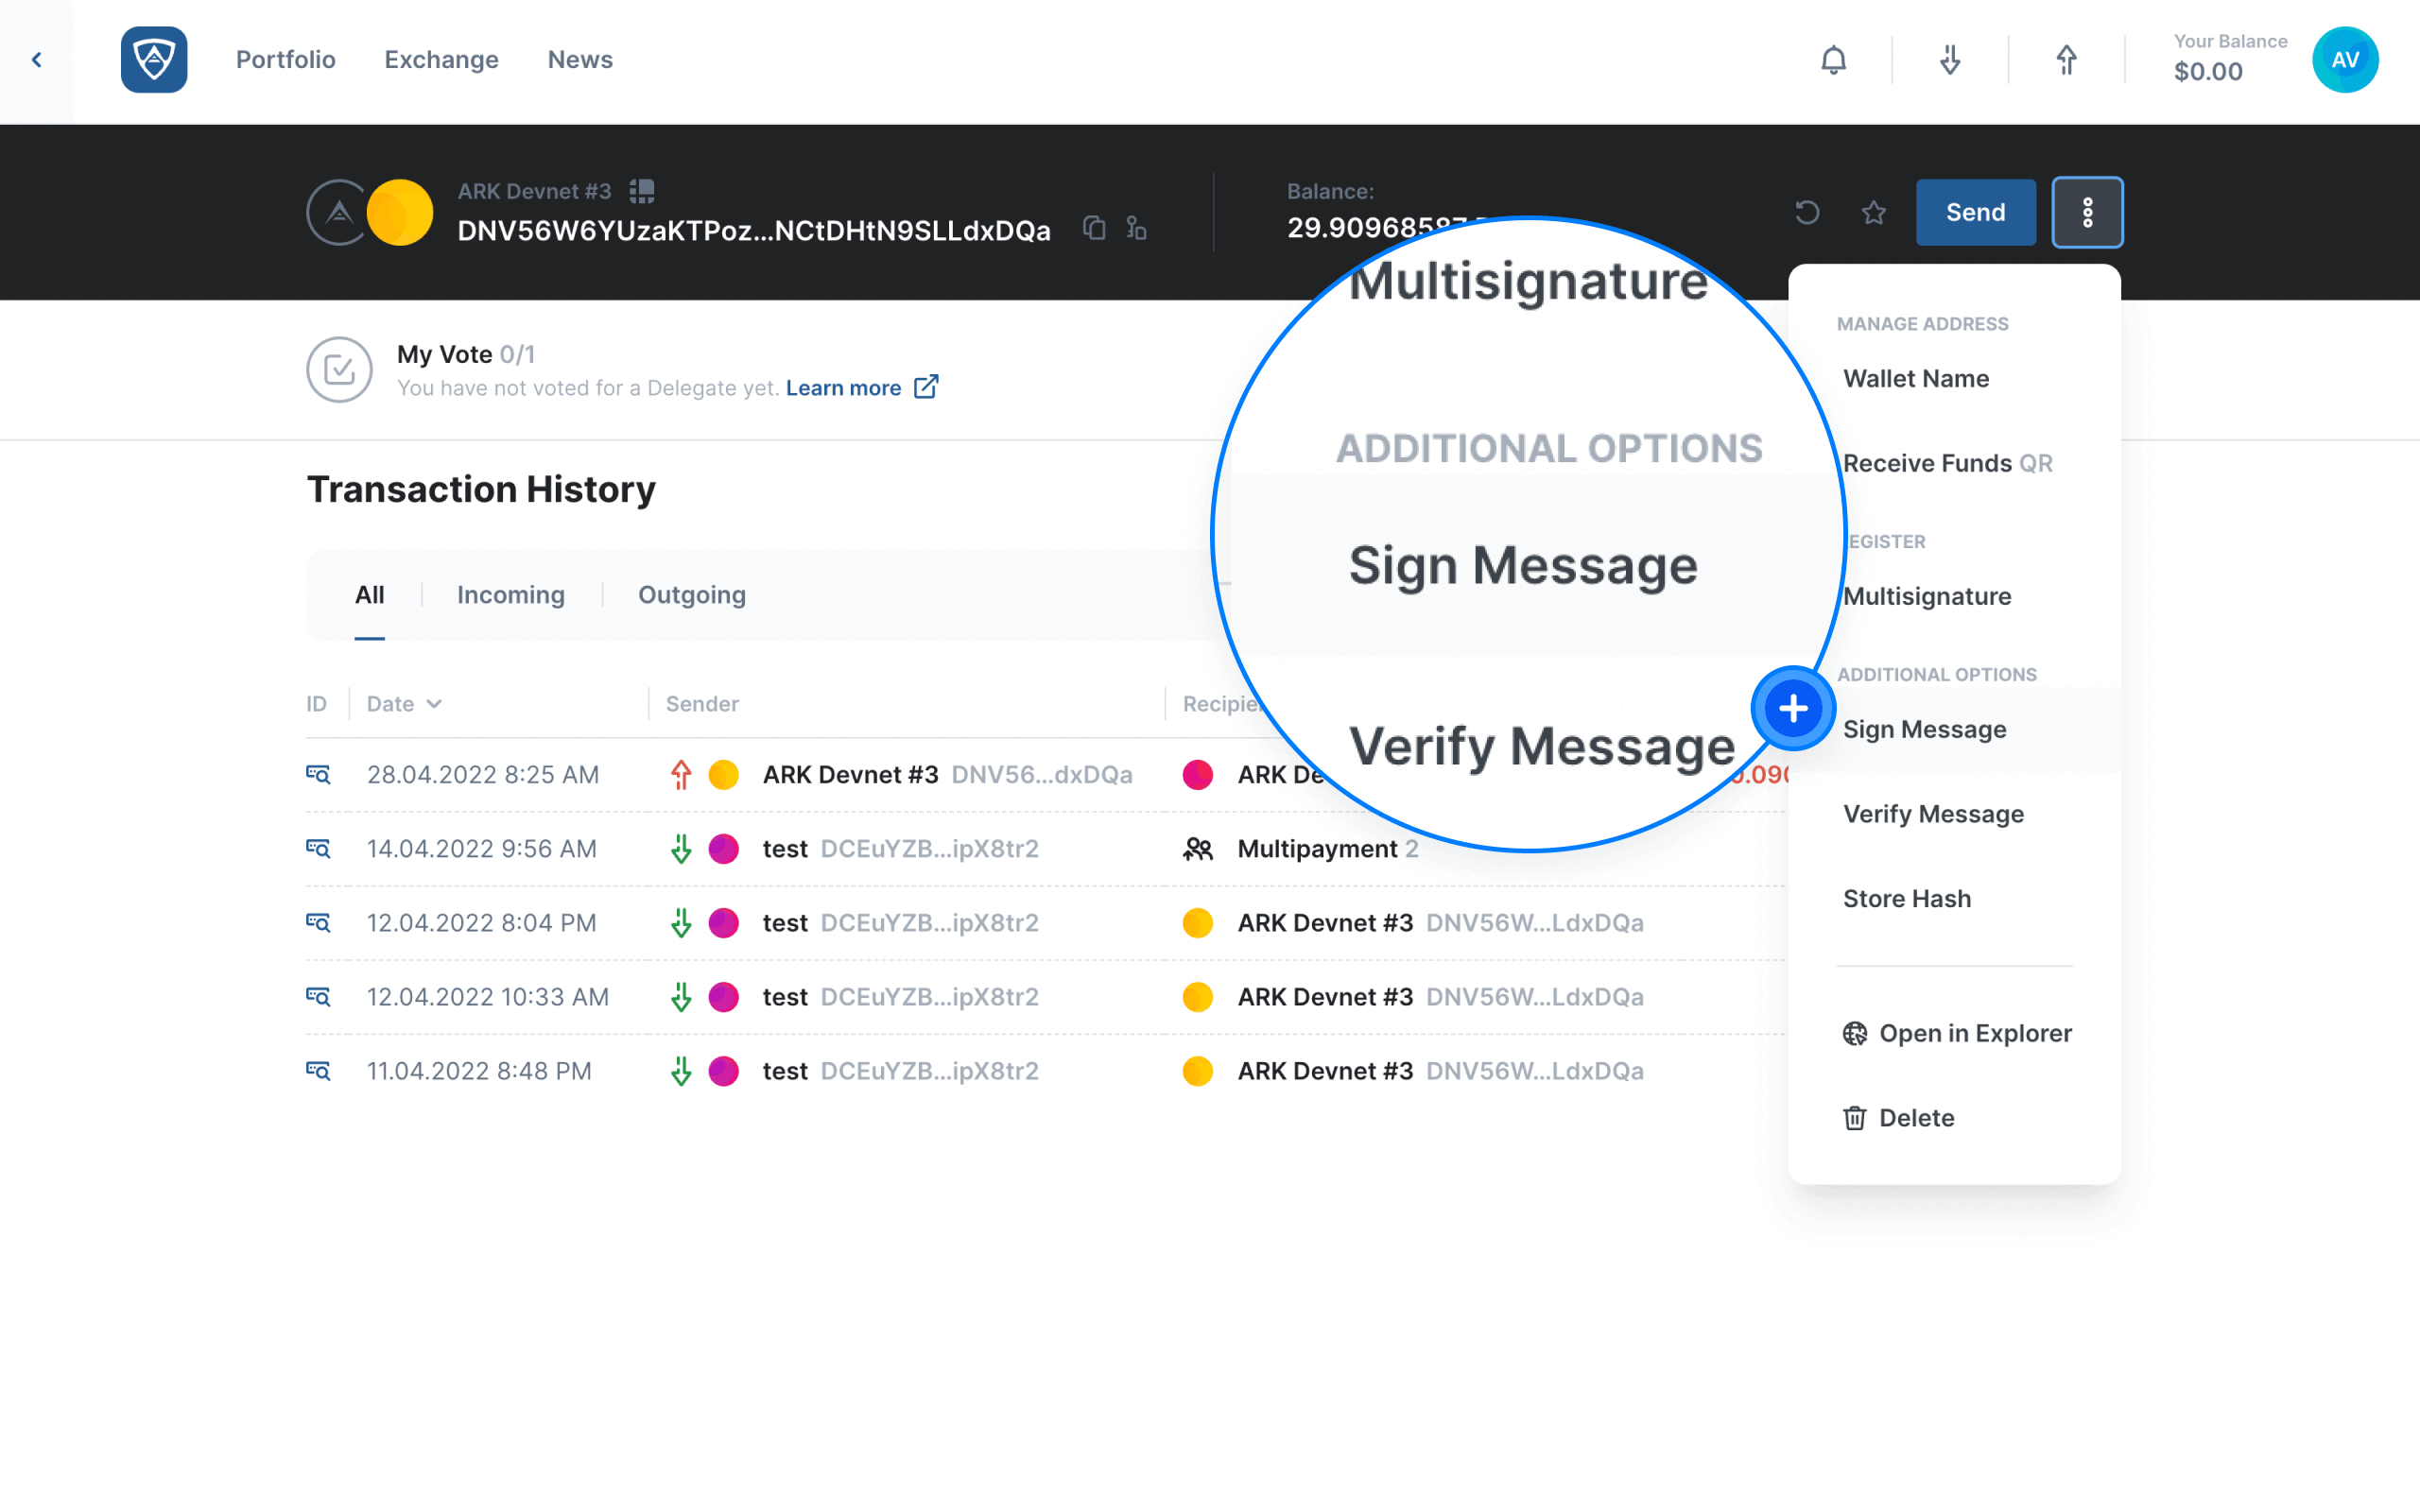
Task: Click the Your Balance $0.00 display
Action: pyautogui.click(x=2230, y=58)
